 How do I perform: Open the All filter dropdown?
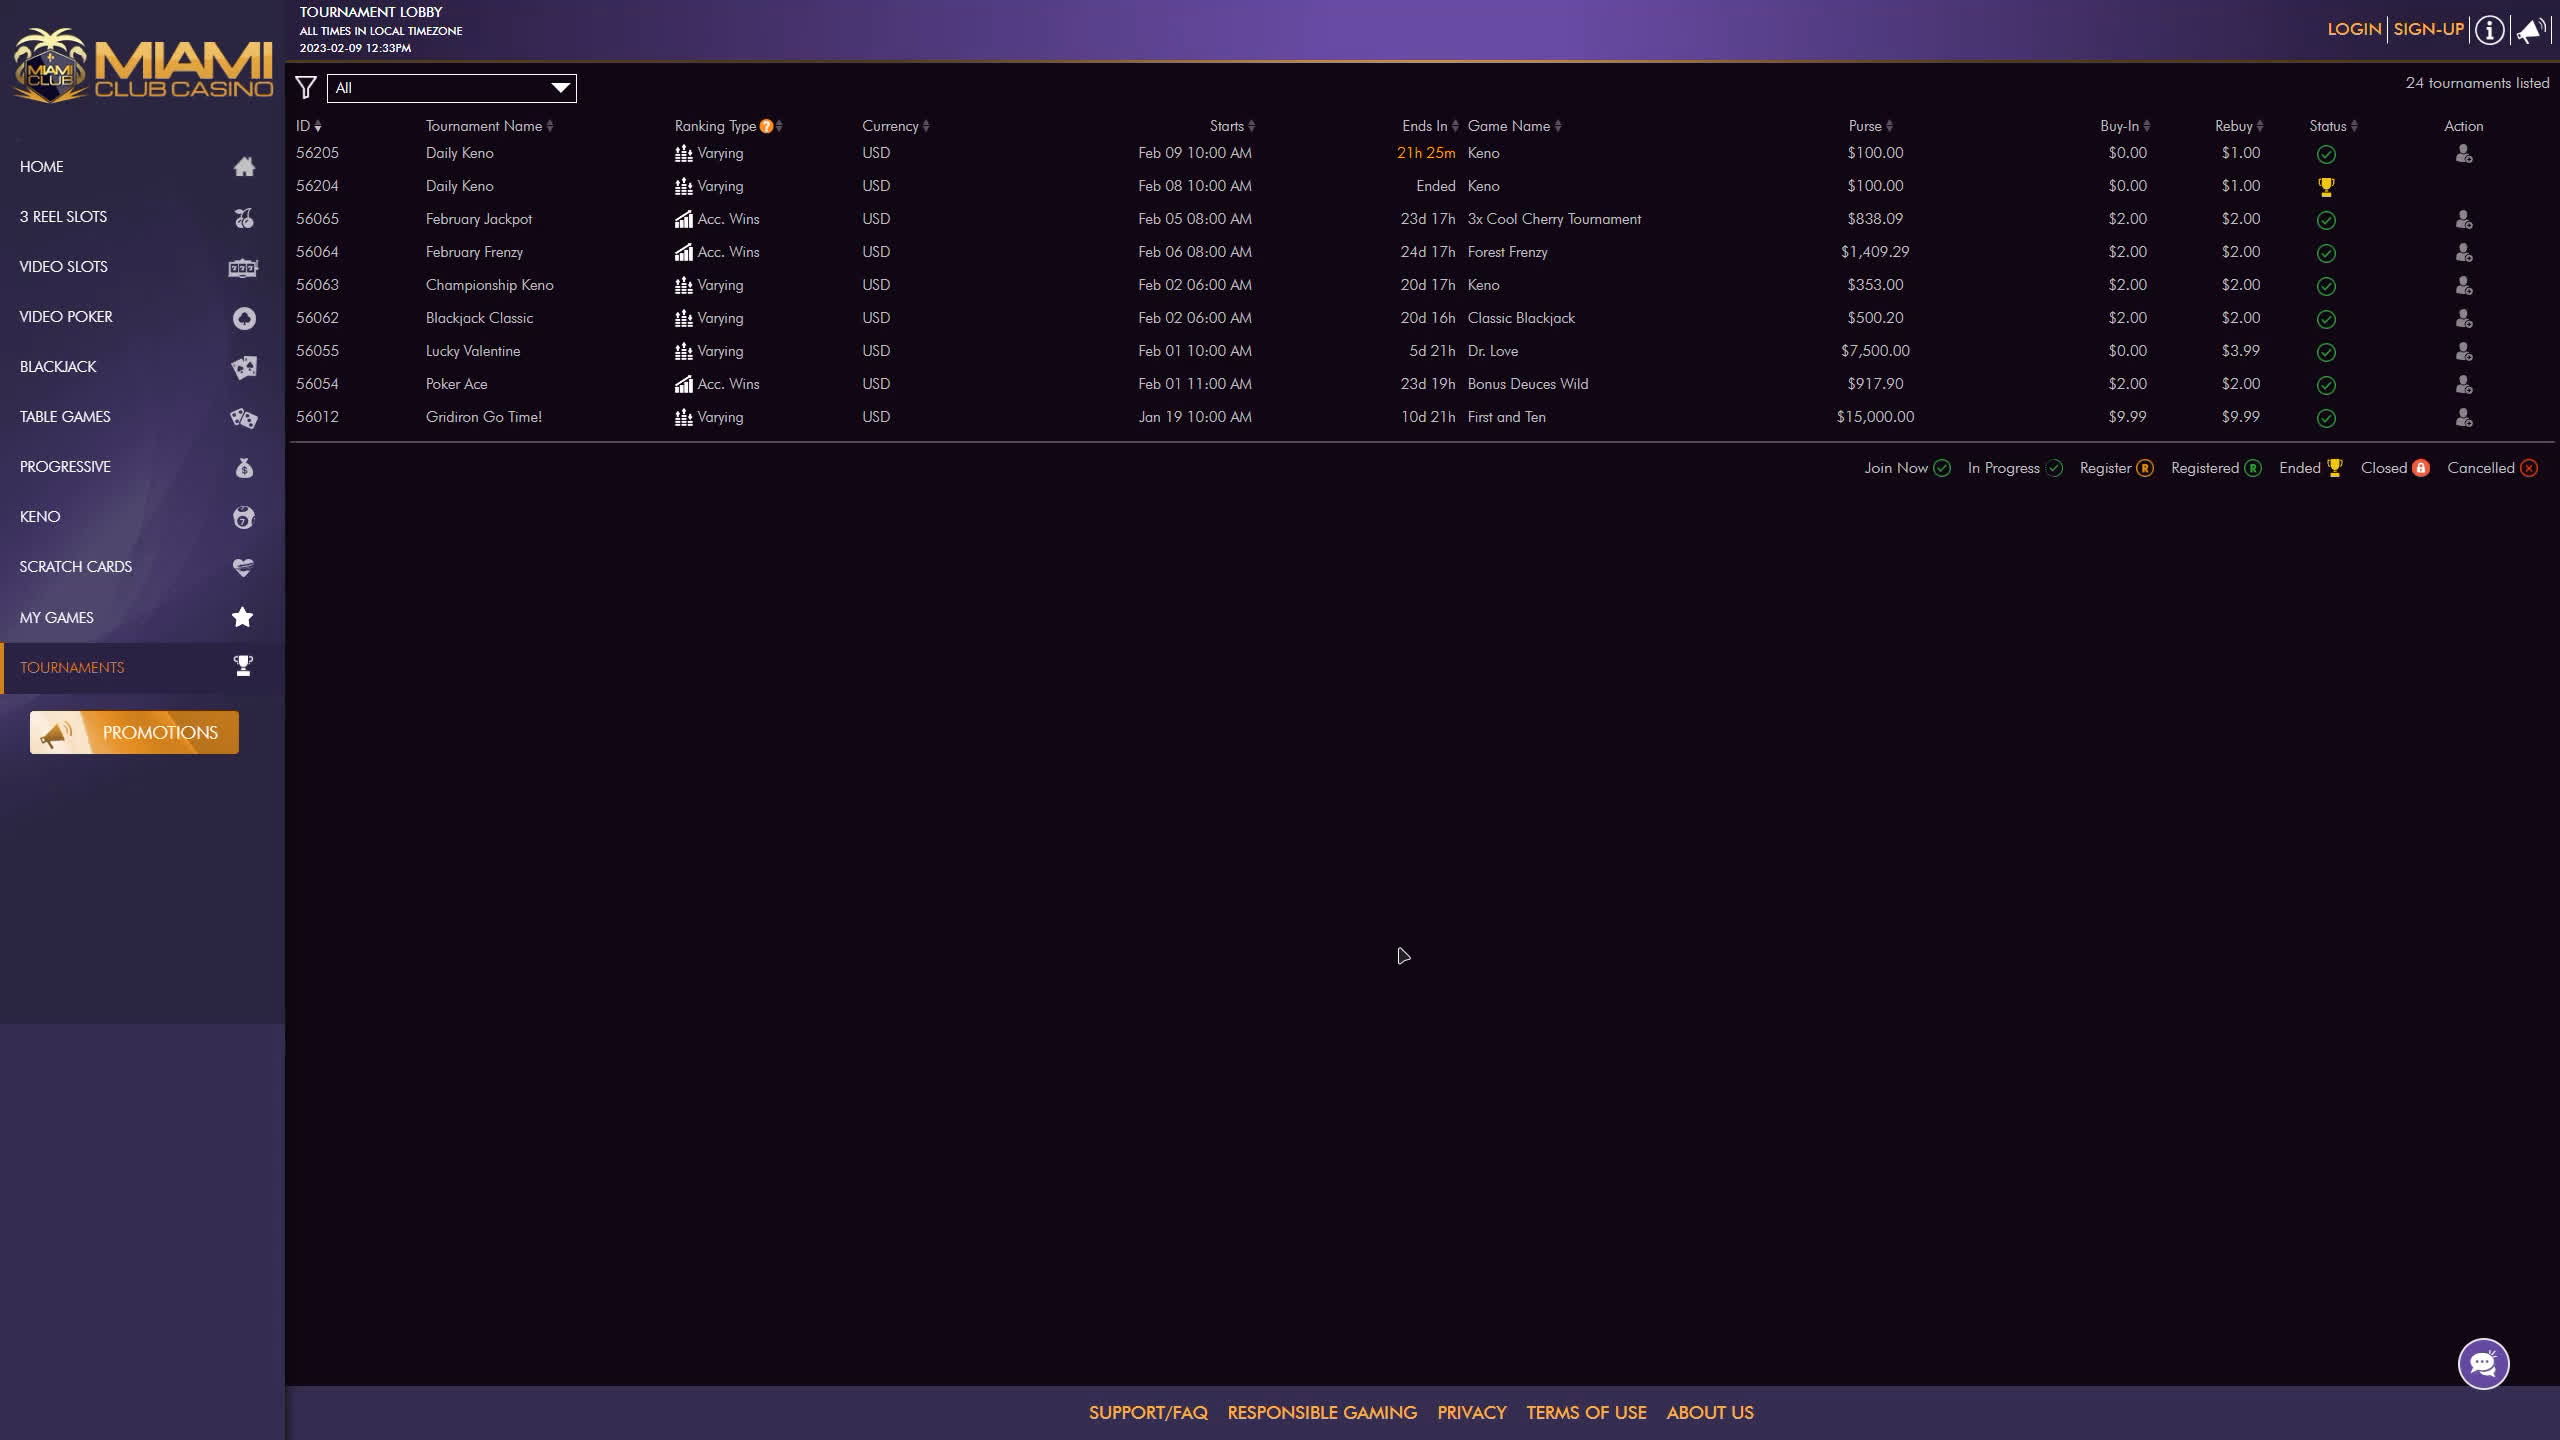tap(451, 88)
